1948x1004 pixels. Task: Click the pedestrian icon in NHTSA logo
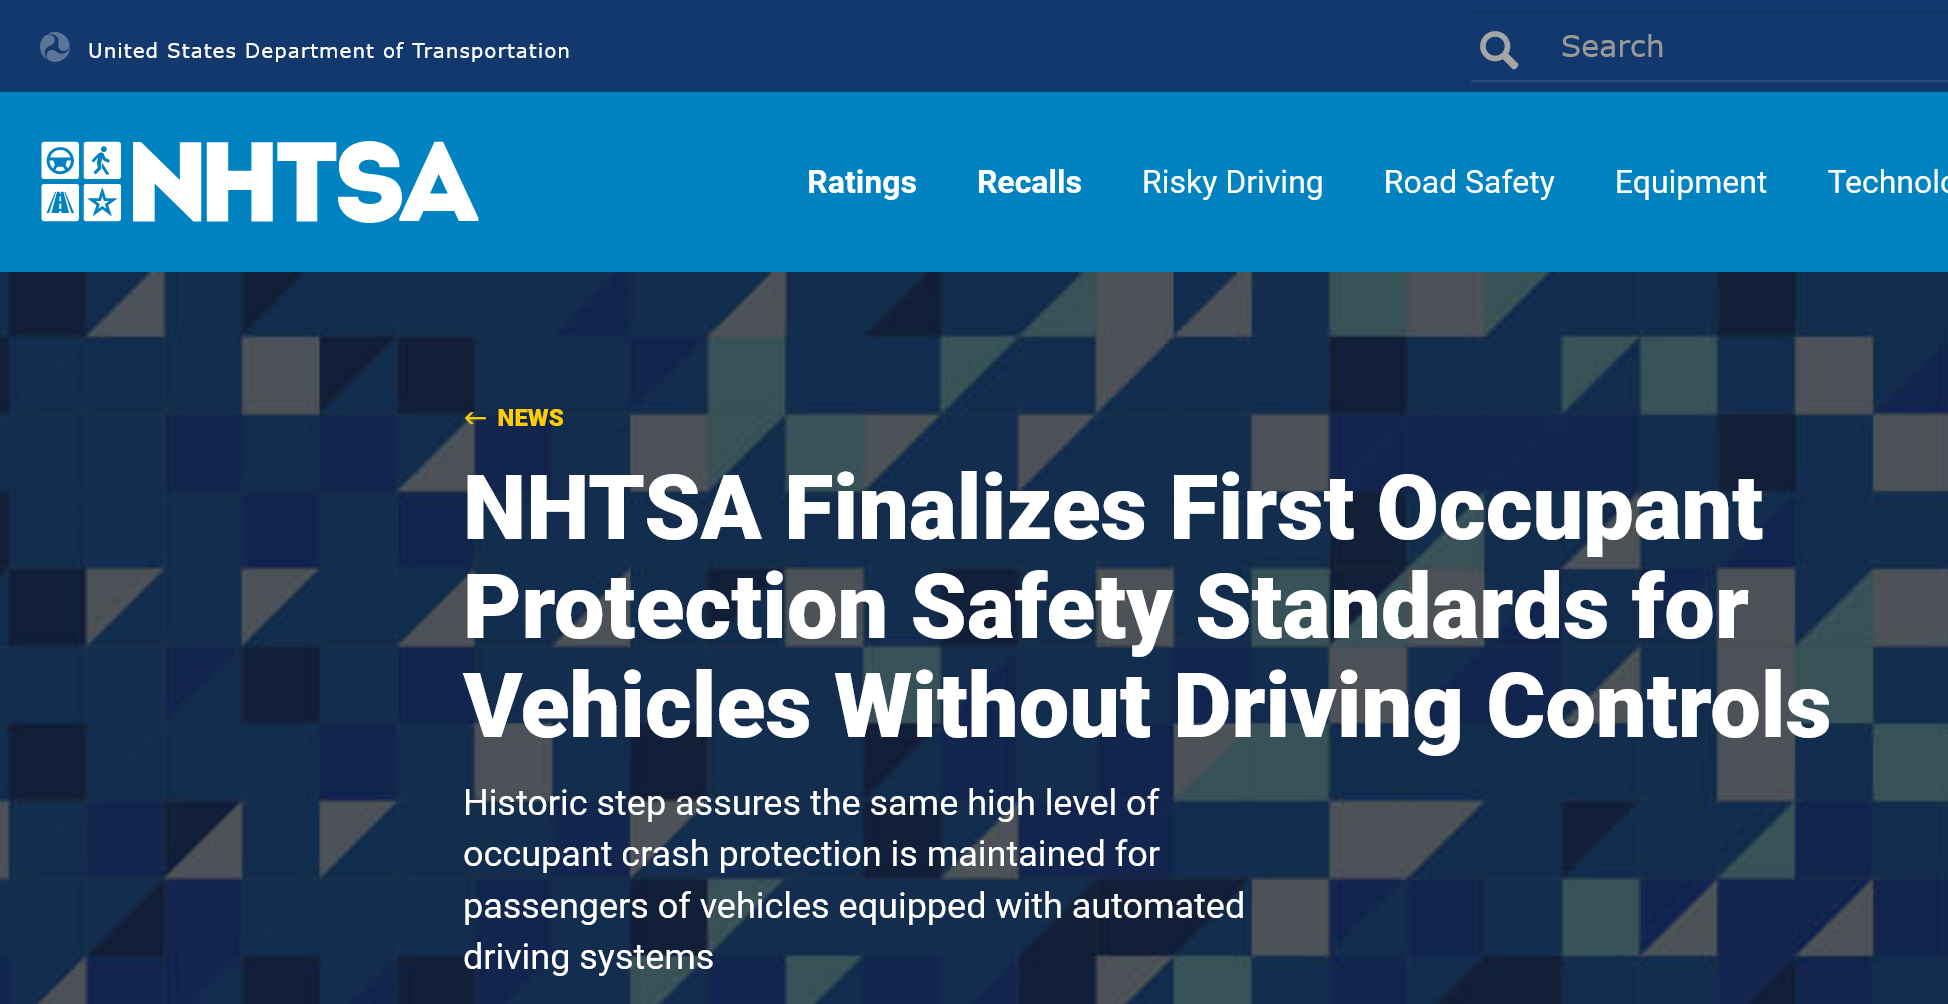click(102, 160)
